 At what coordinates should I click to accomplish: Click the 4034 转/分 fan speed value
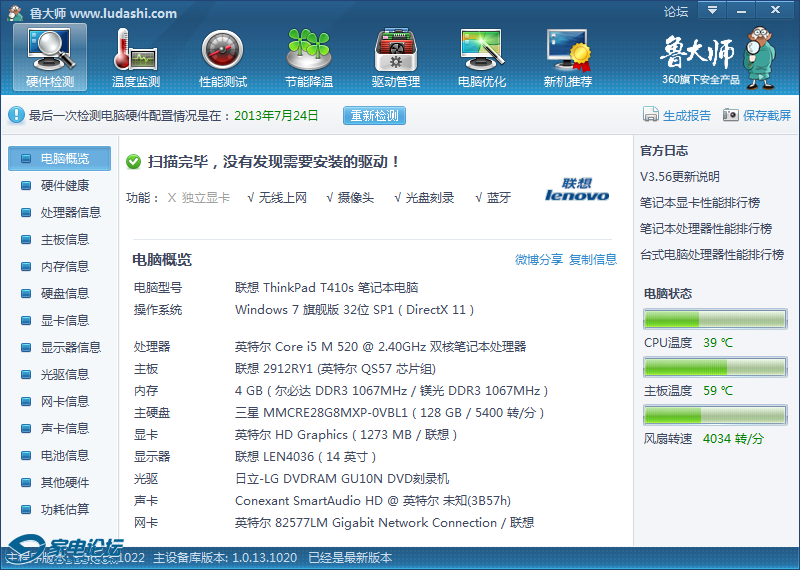pos(733,439)
